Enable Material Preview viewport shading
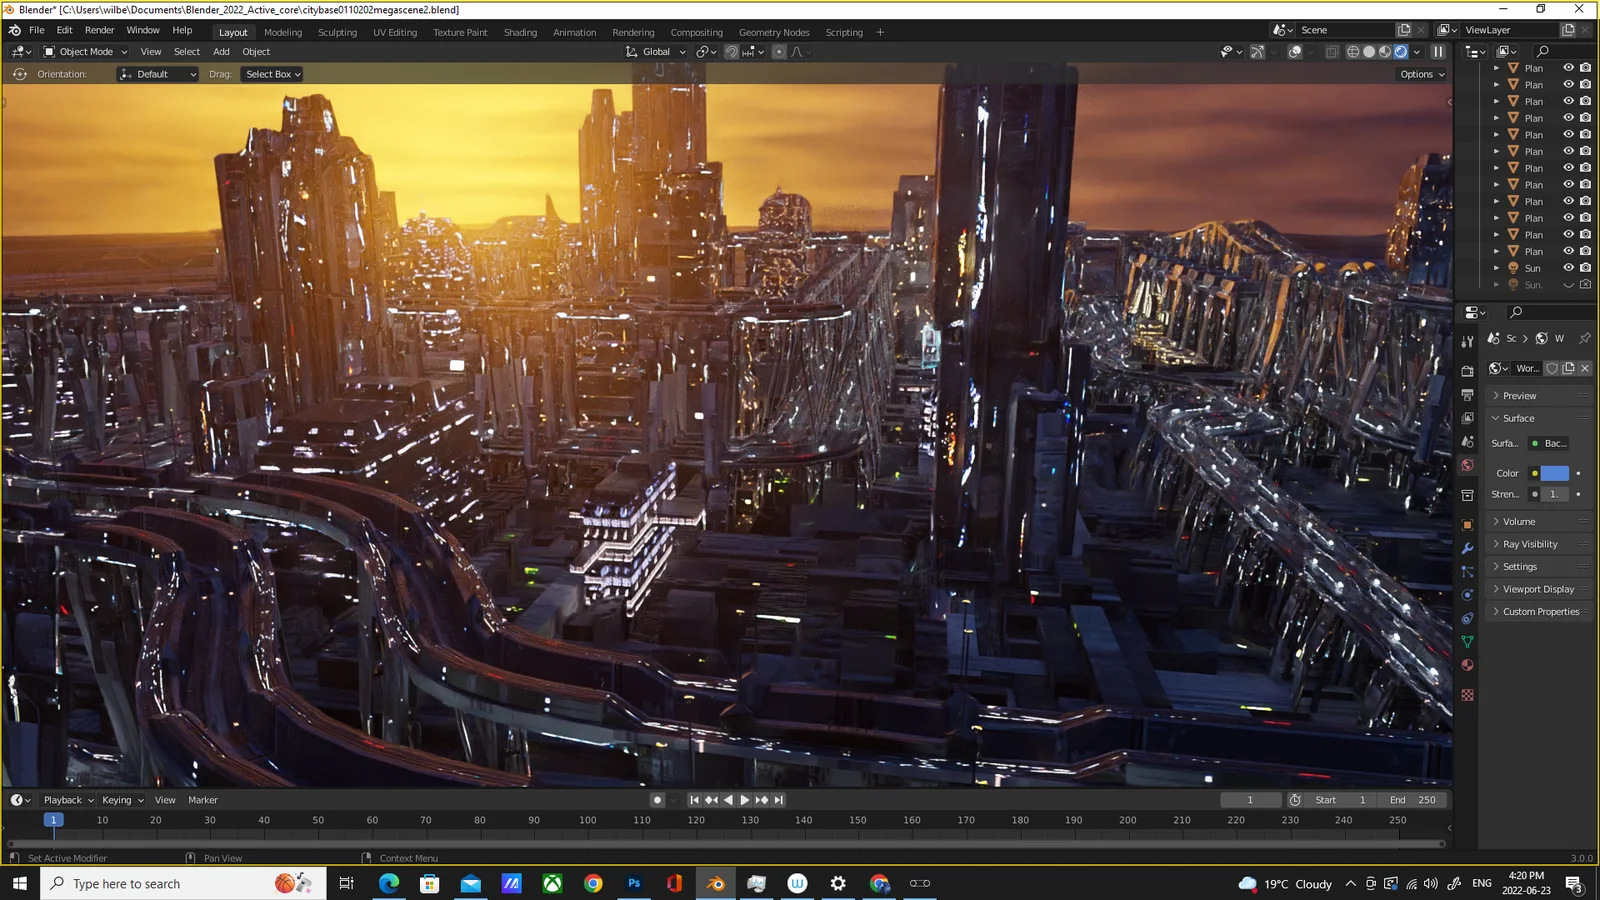The height and width of the screenshot is (900, 1600). pos(1384,52)
